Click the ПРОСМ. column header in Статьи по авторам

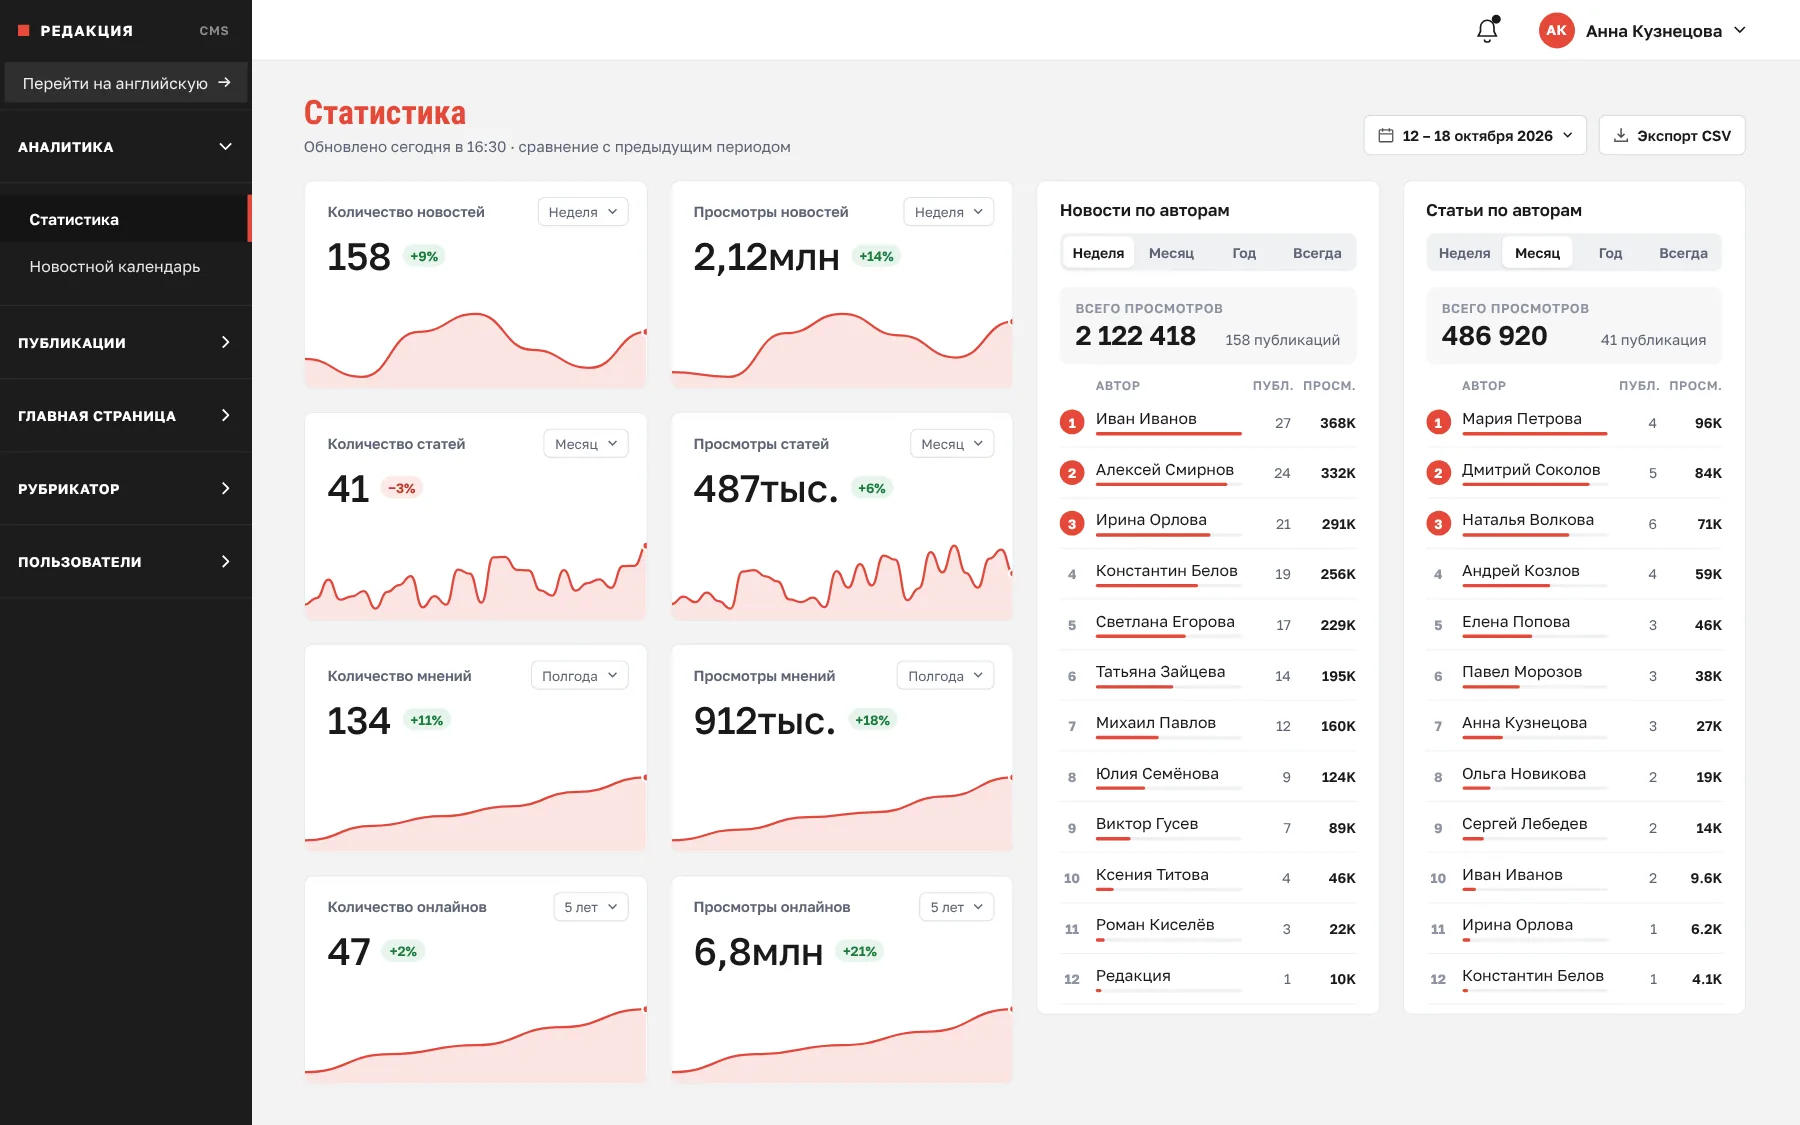coord(1695,385)
